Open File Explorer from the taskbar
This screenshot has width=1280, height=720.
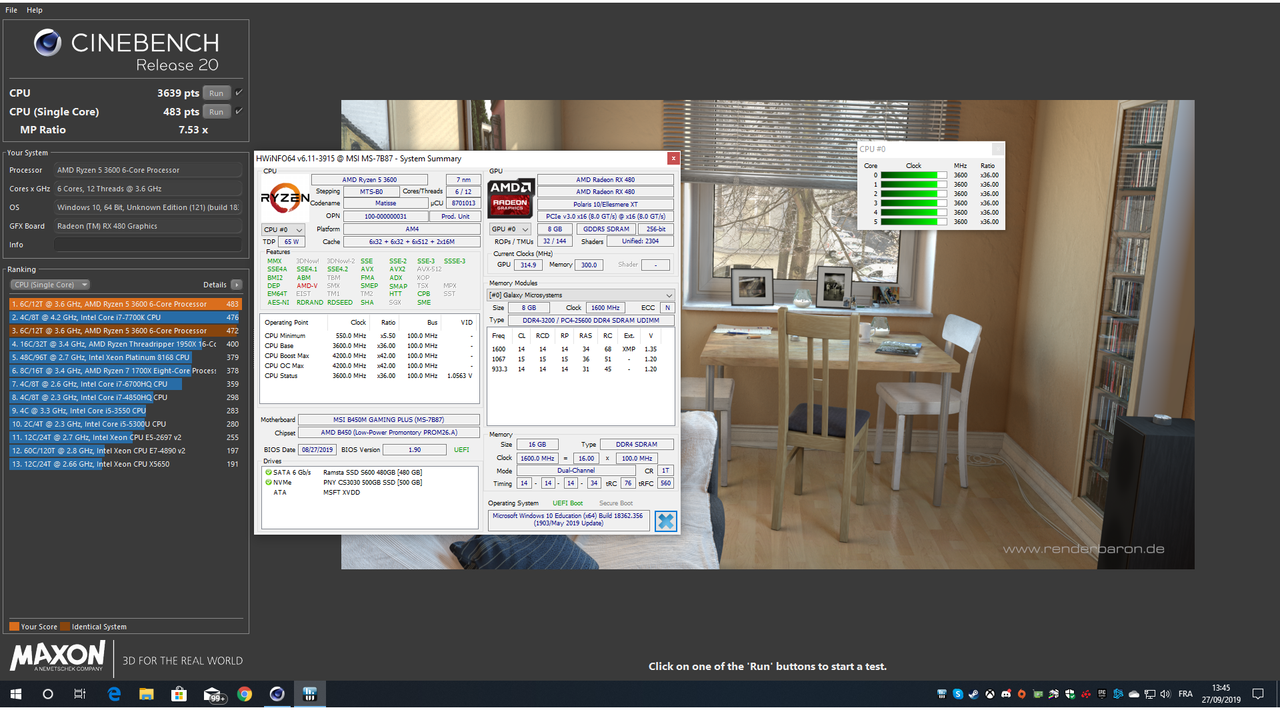click(146, 694)
